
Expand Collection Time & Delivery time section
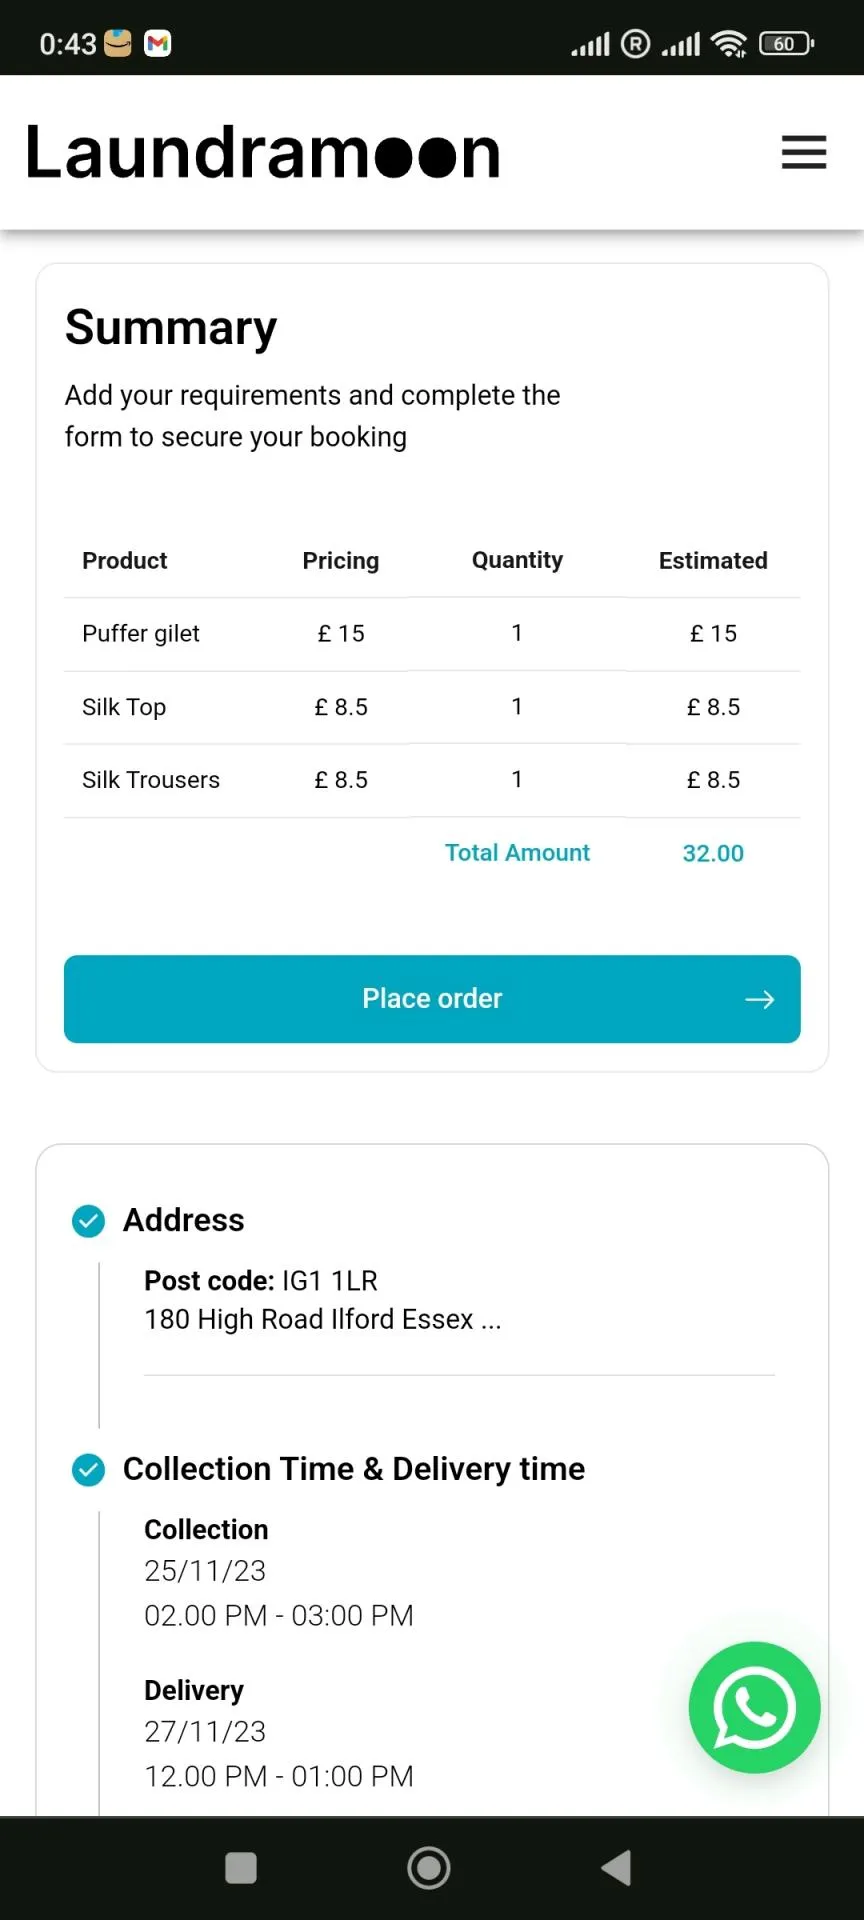[353, 1469]
